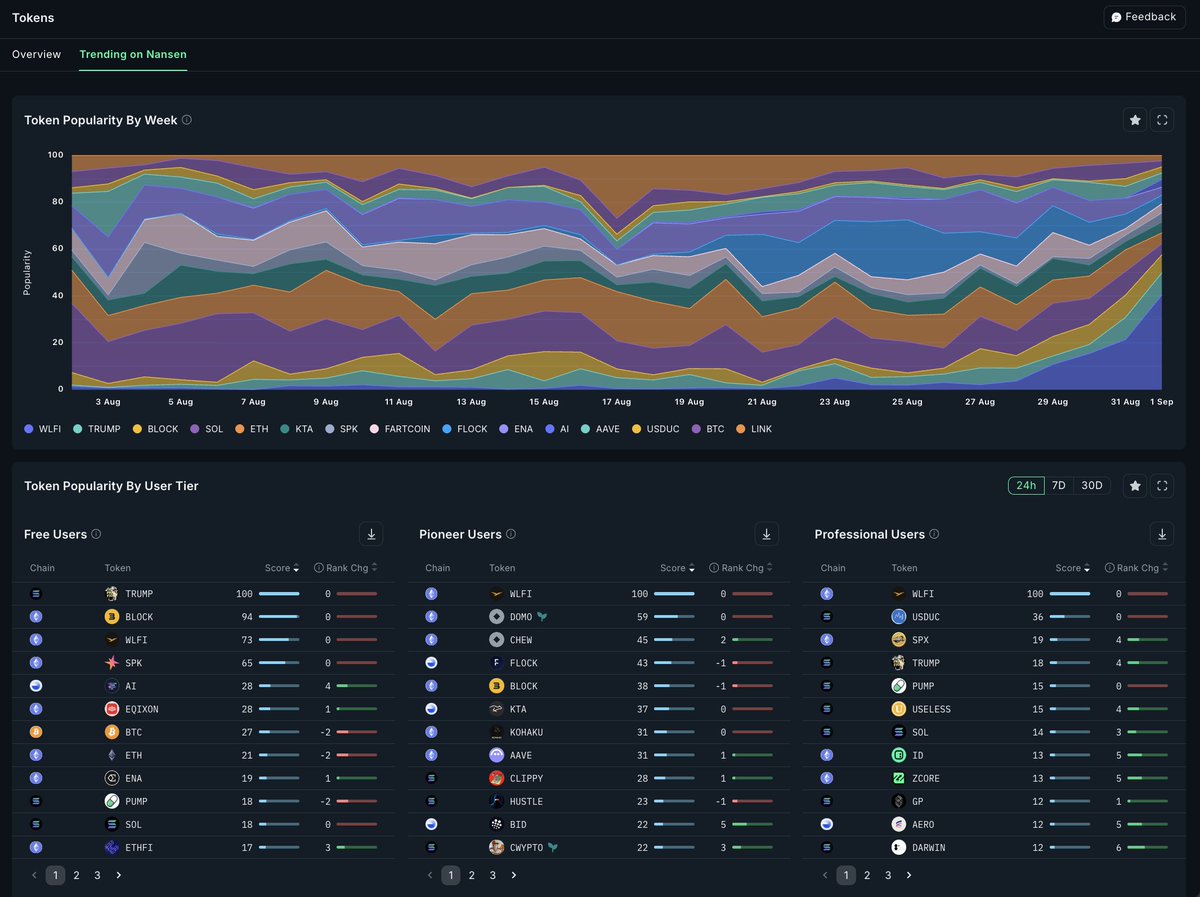Show info tooltip for Free Users

click(96, 534)
